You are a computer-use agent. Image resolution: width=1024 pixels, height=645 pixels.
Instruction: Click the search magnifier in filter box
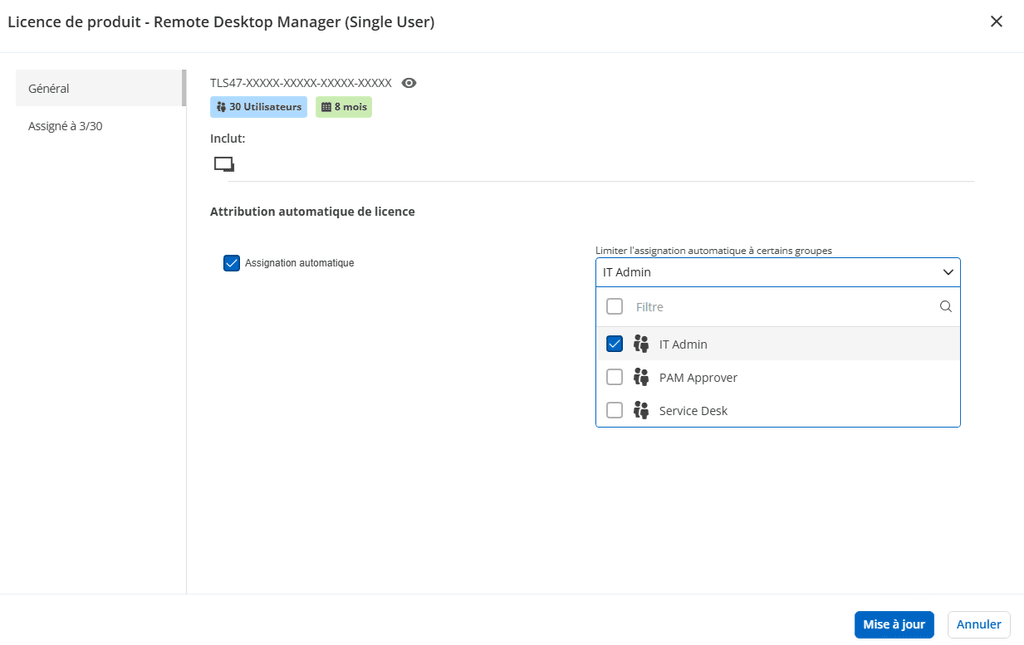coord(945,307)
